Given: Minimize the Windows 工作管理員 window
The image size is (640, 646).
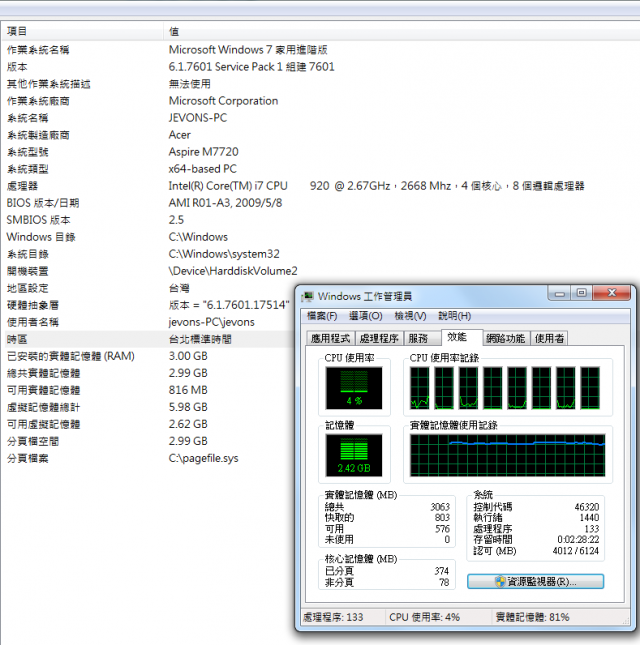Looking at the screenshot, I should coord(559,293).
